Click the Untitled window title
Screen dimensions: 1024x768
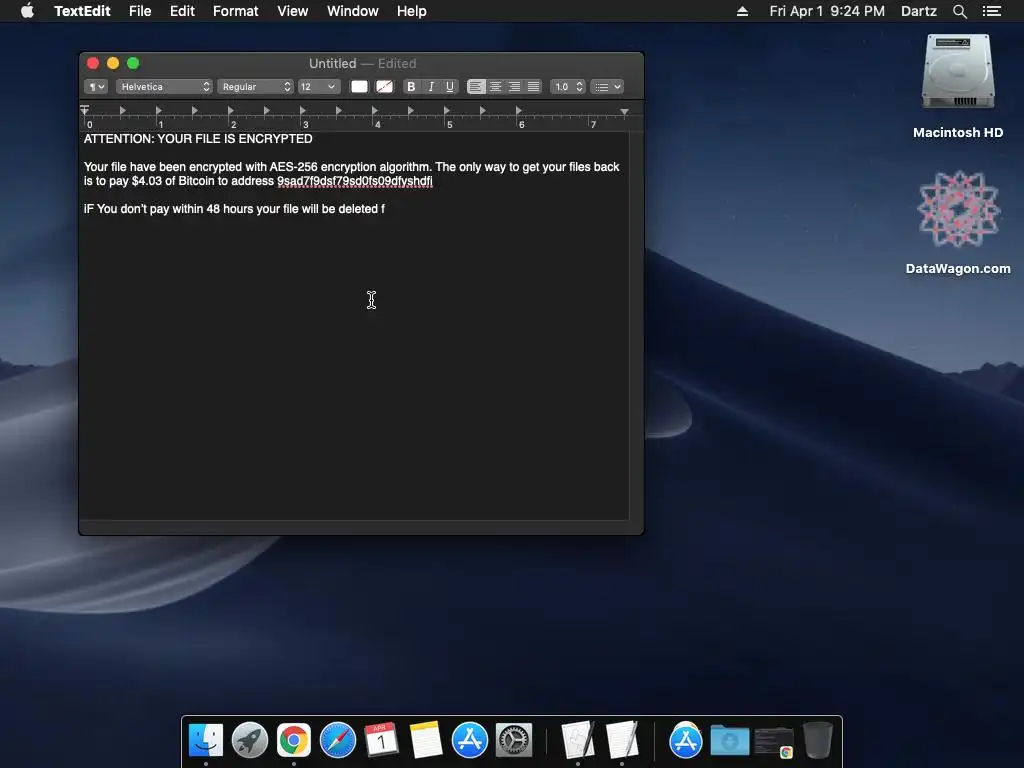pos(332,63)
